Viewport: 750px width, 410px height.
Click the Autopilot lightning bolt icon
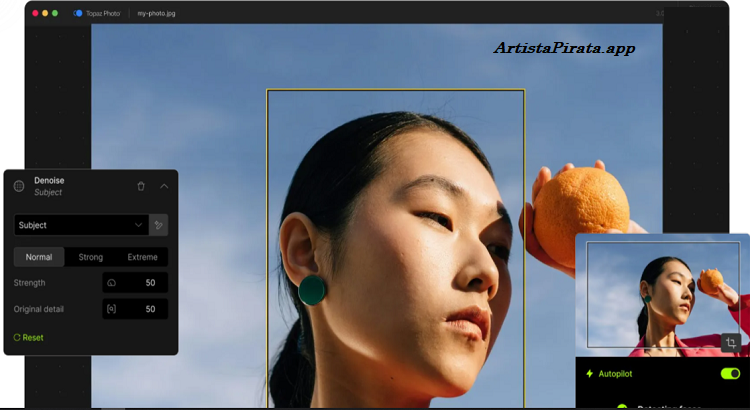point(589,373)
